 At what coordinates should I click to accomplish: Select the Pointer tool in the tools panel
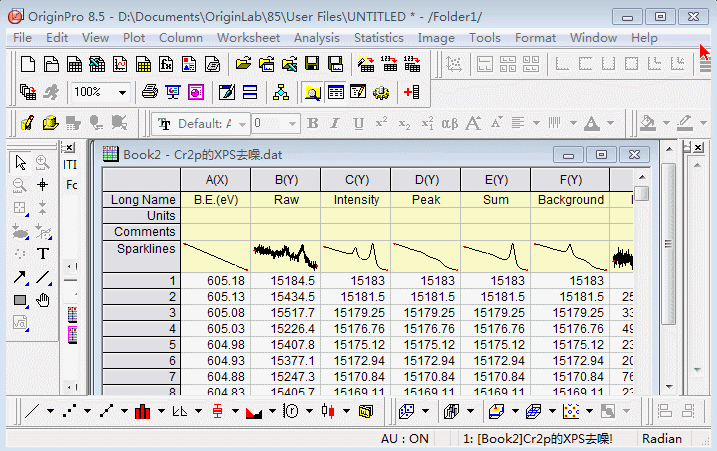(x=20, y=162)
